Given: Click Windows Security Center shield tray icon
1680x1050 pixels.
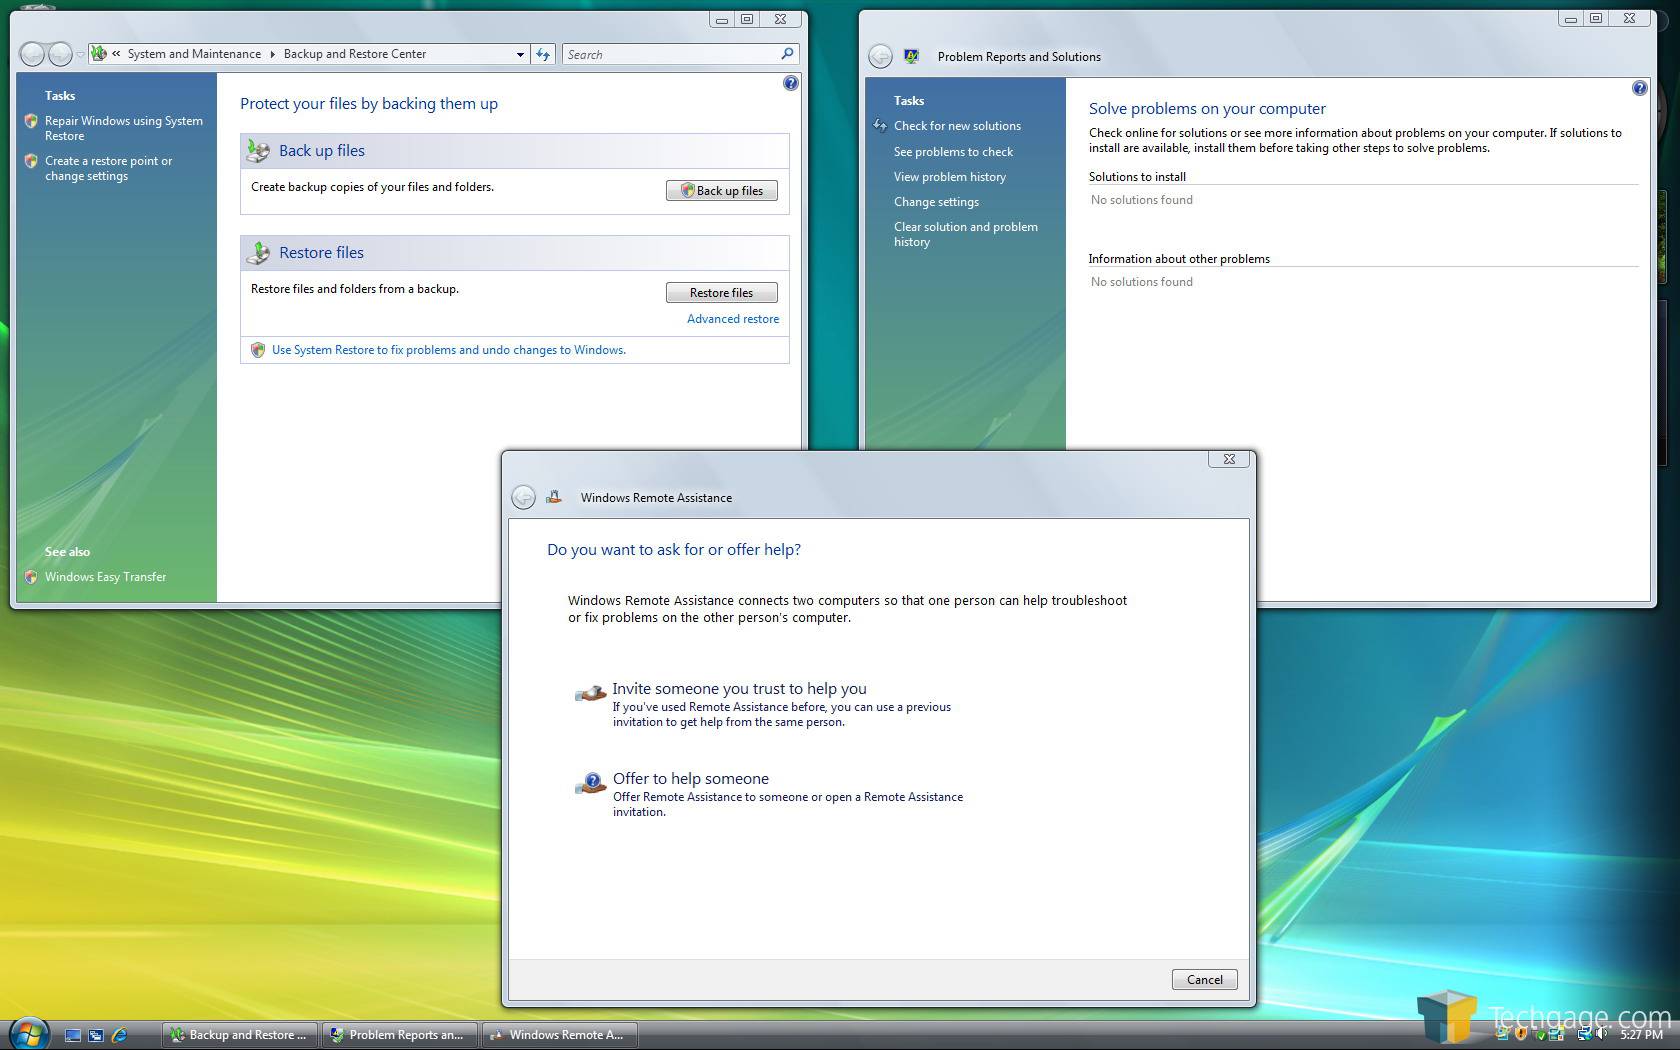Looking at the screenshot, I should tap(1521, 1034).
